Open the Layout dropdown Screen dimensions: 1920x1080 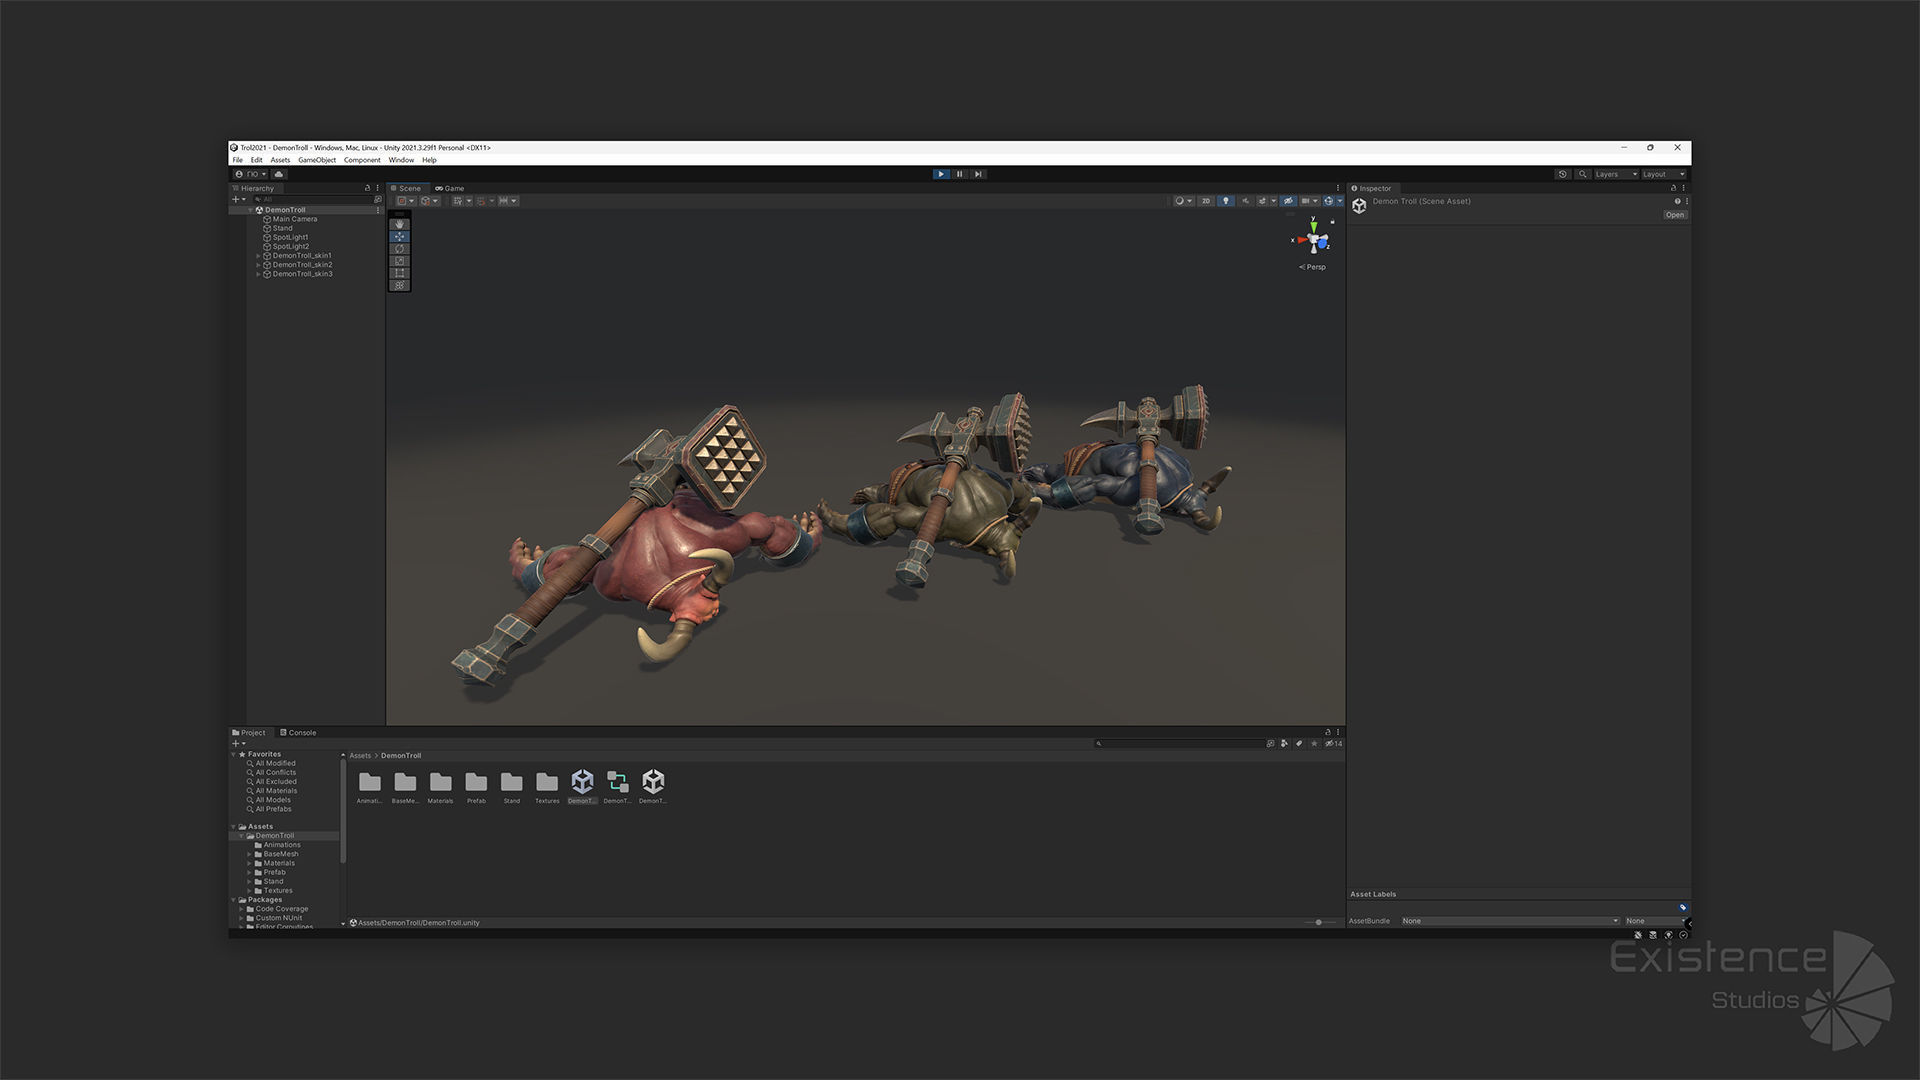pyautogui.click(x=1664, y=174)
